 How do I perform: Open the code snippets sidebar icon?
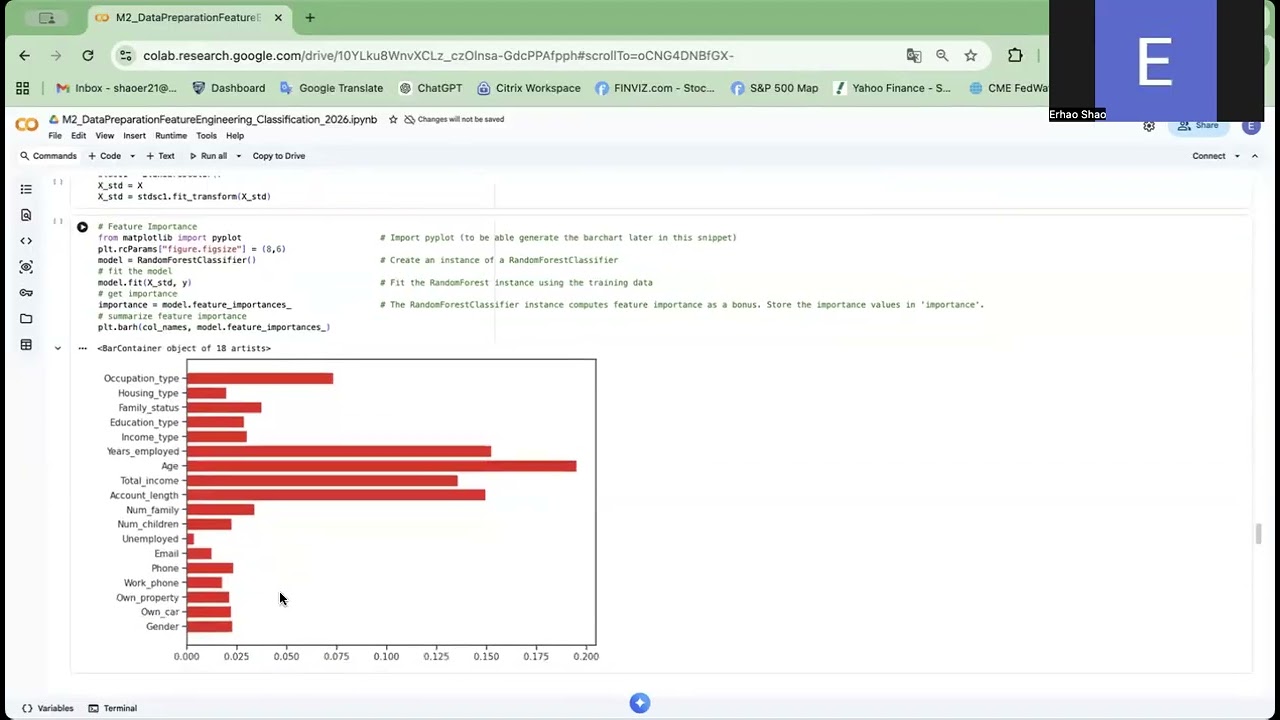[x=26, y=241]
